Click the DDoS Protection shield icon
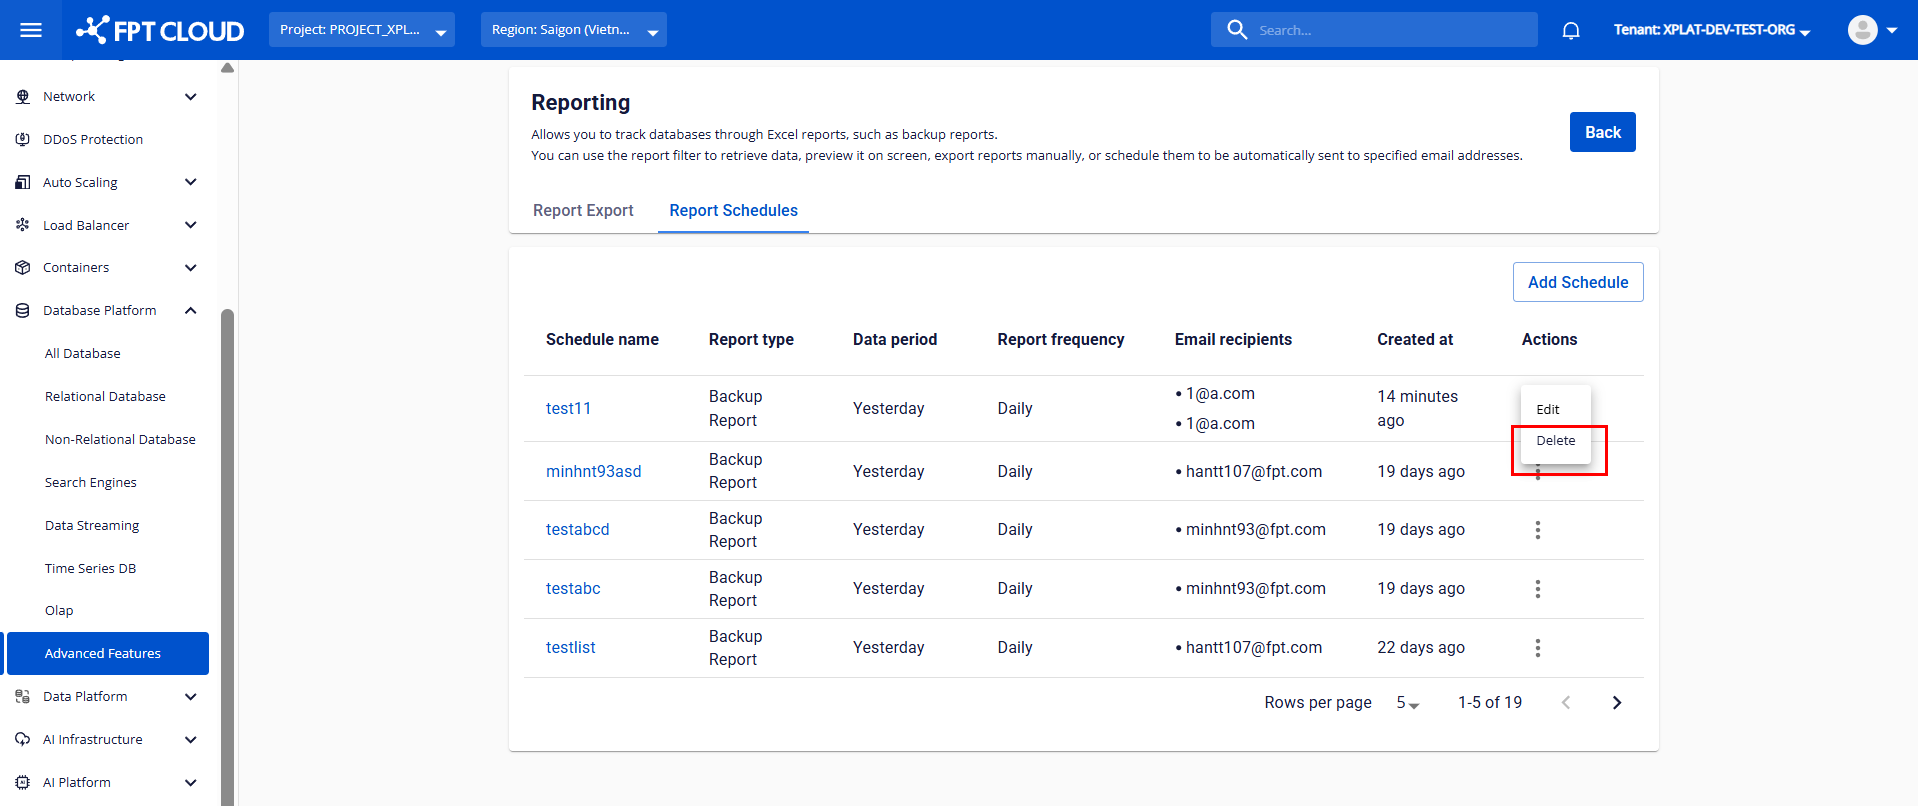The image size is (1918, 806). coord(23,140)
